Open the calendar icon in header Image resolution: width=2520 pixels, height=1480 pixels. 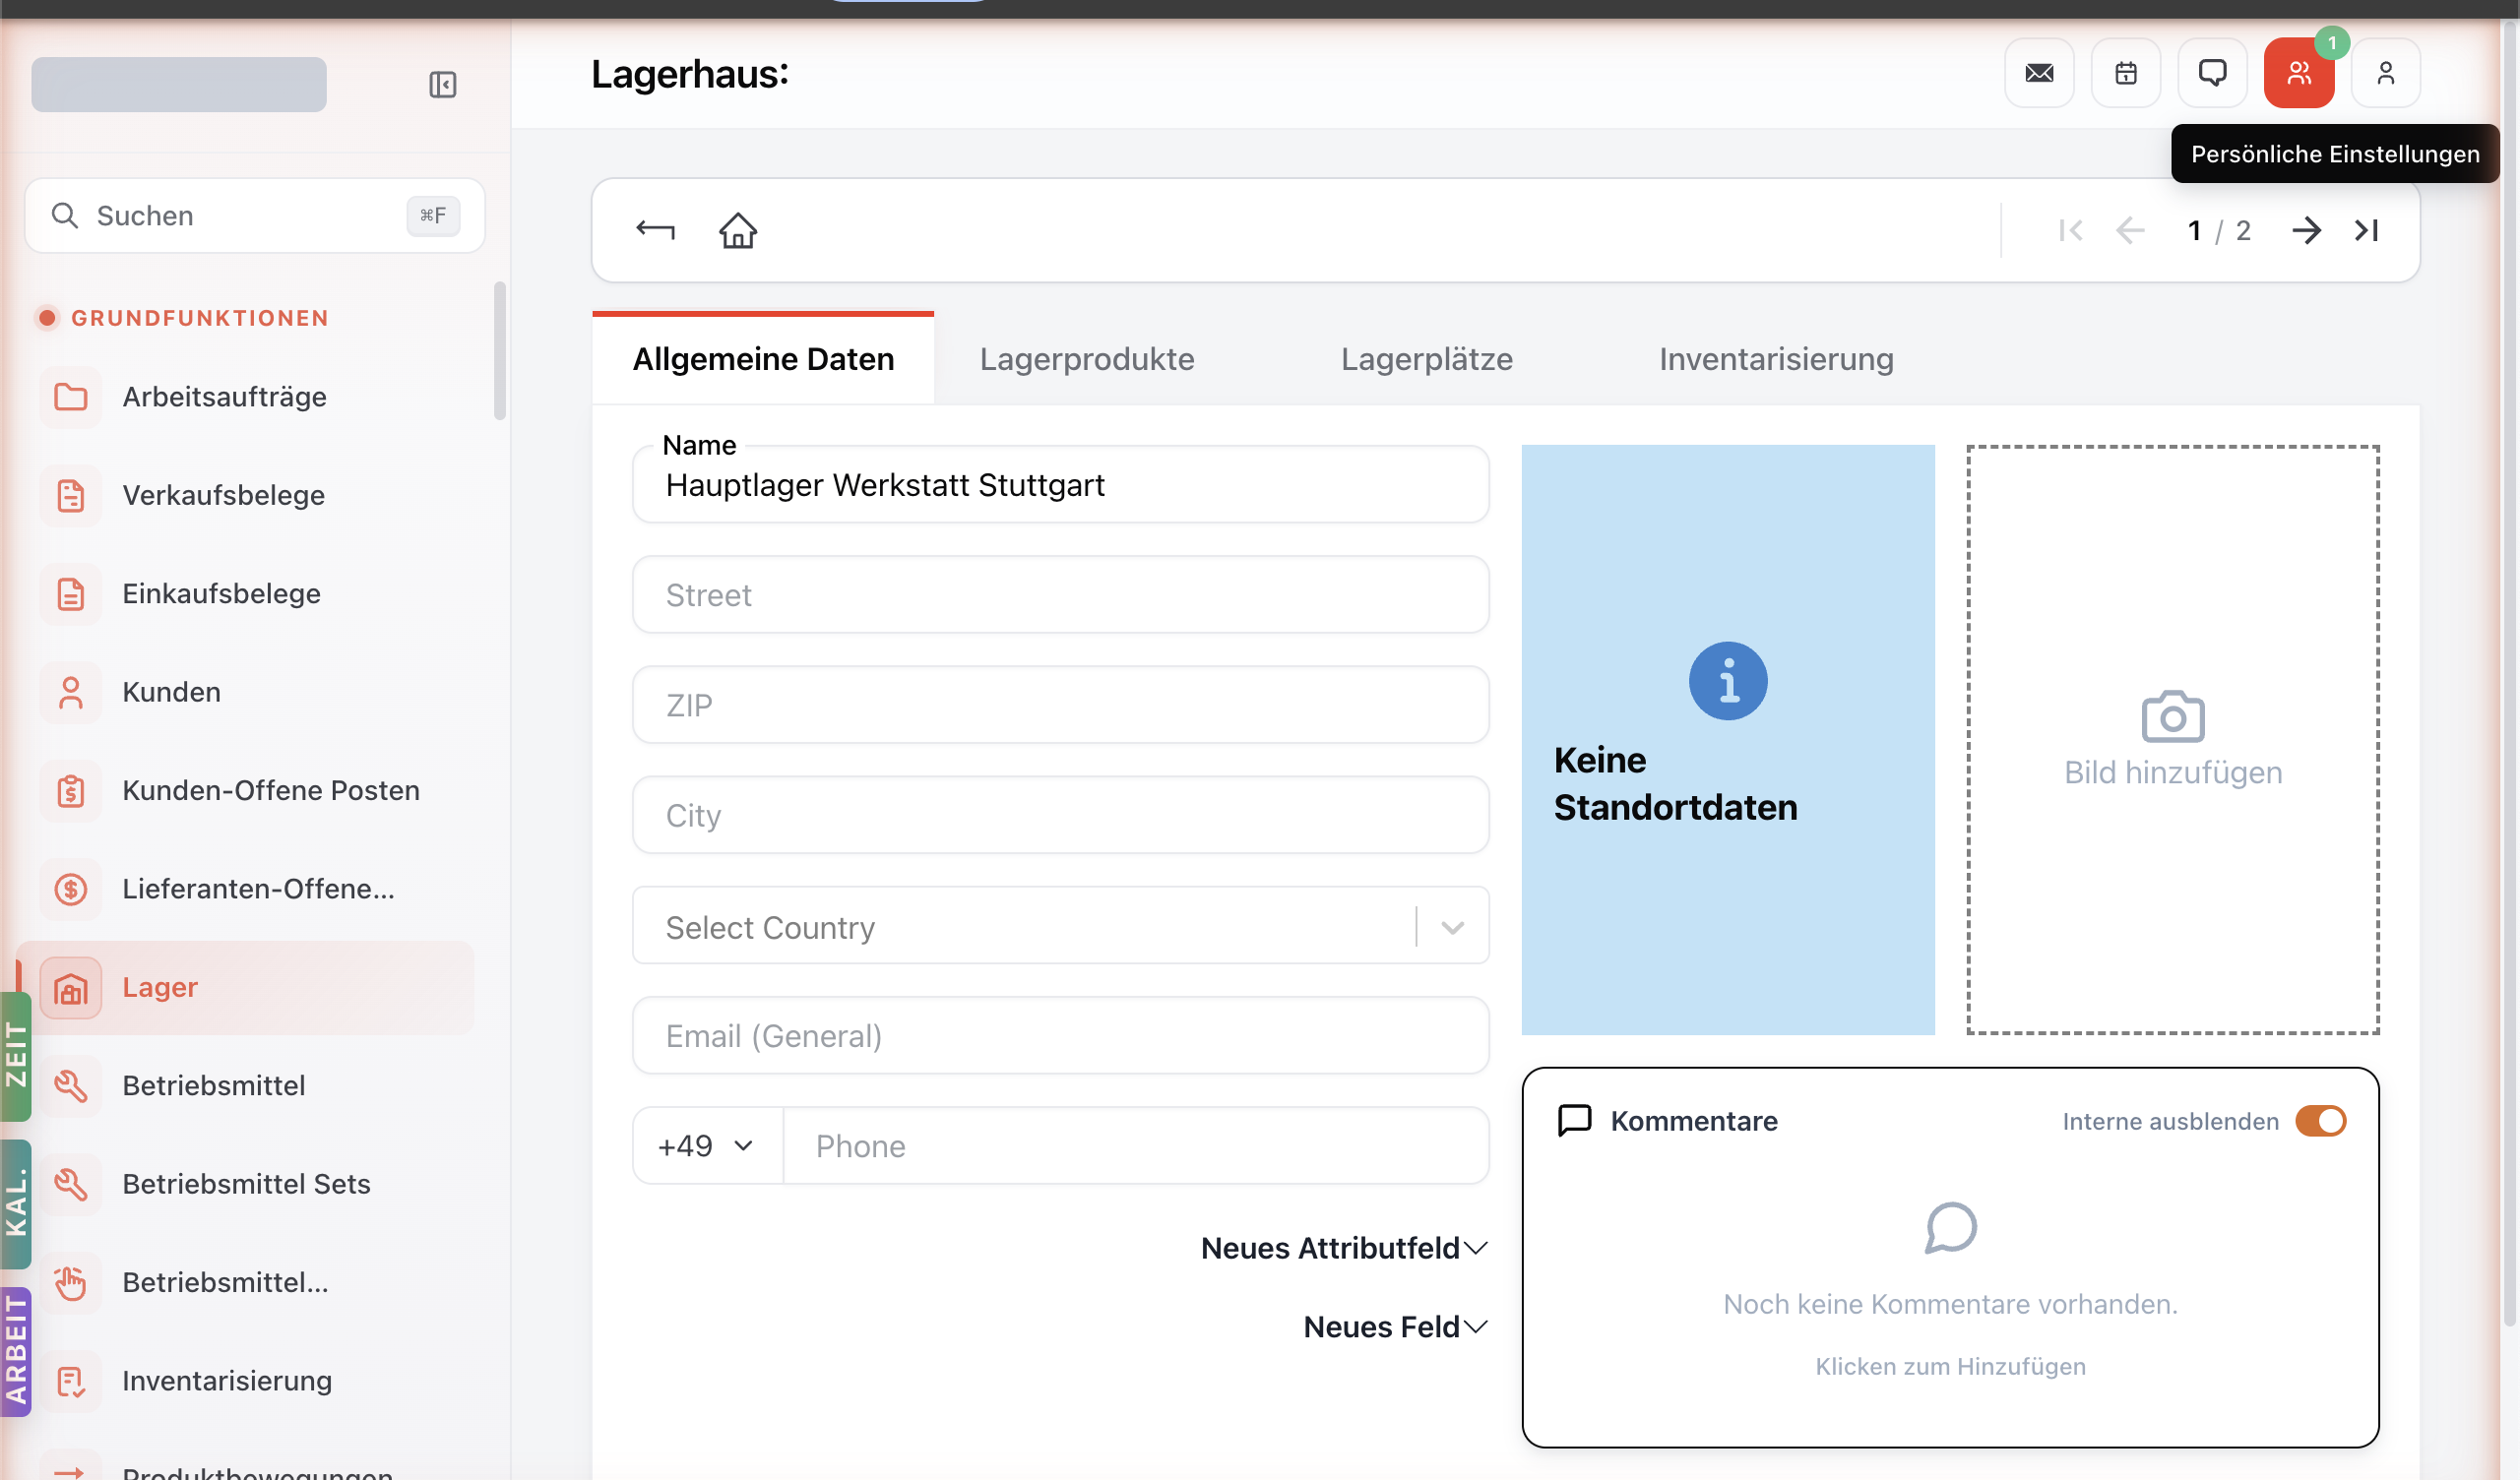tap(2126, 73)
